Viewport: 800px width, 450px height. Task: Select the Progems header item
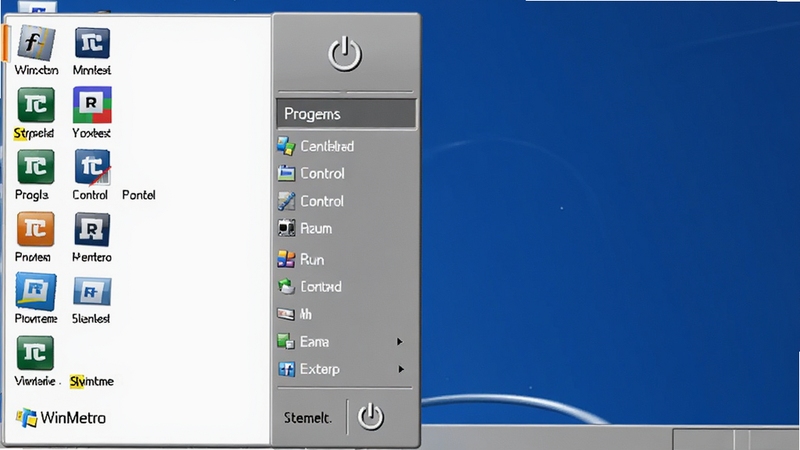click(x=346, y=114)
